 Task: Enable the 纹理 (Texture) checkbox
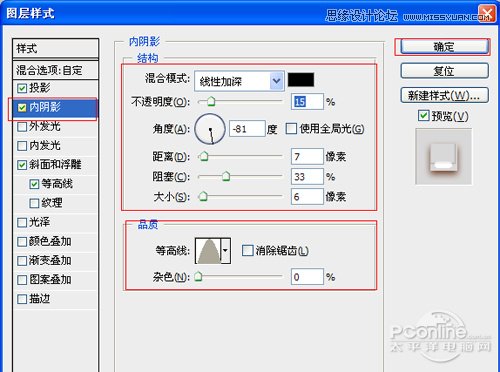(x=34, y=203)
